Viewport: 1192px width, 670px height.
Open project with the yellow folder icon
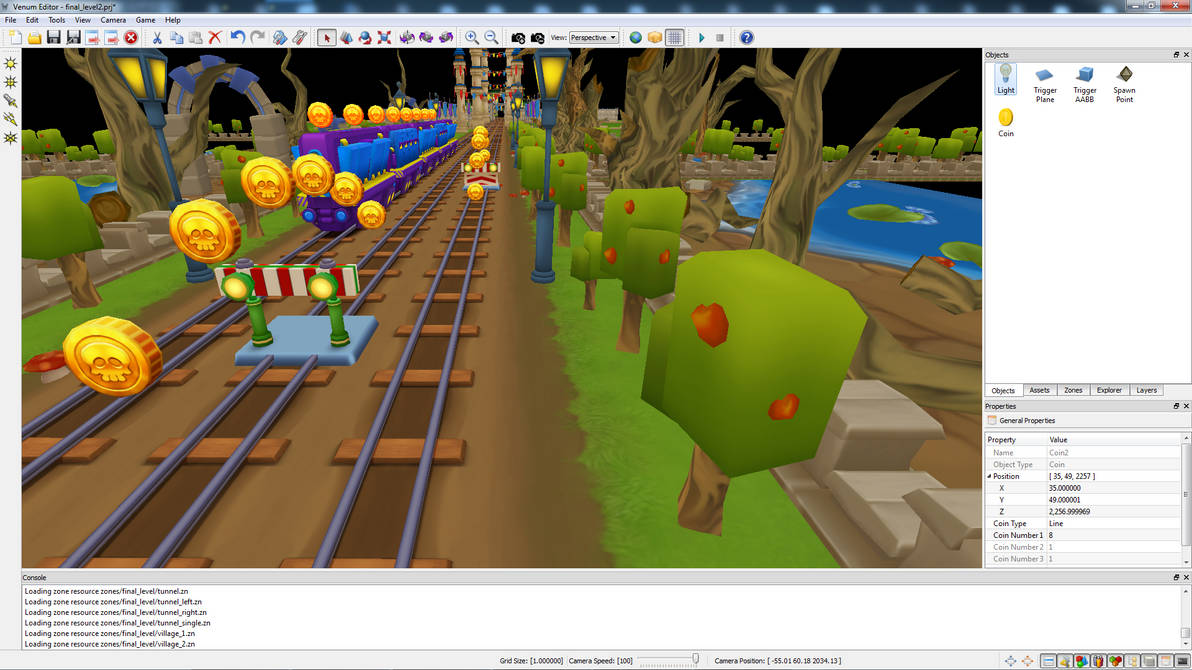pyautogui.click(x=34, y=37)
